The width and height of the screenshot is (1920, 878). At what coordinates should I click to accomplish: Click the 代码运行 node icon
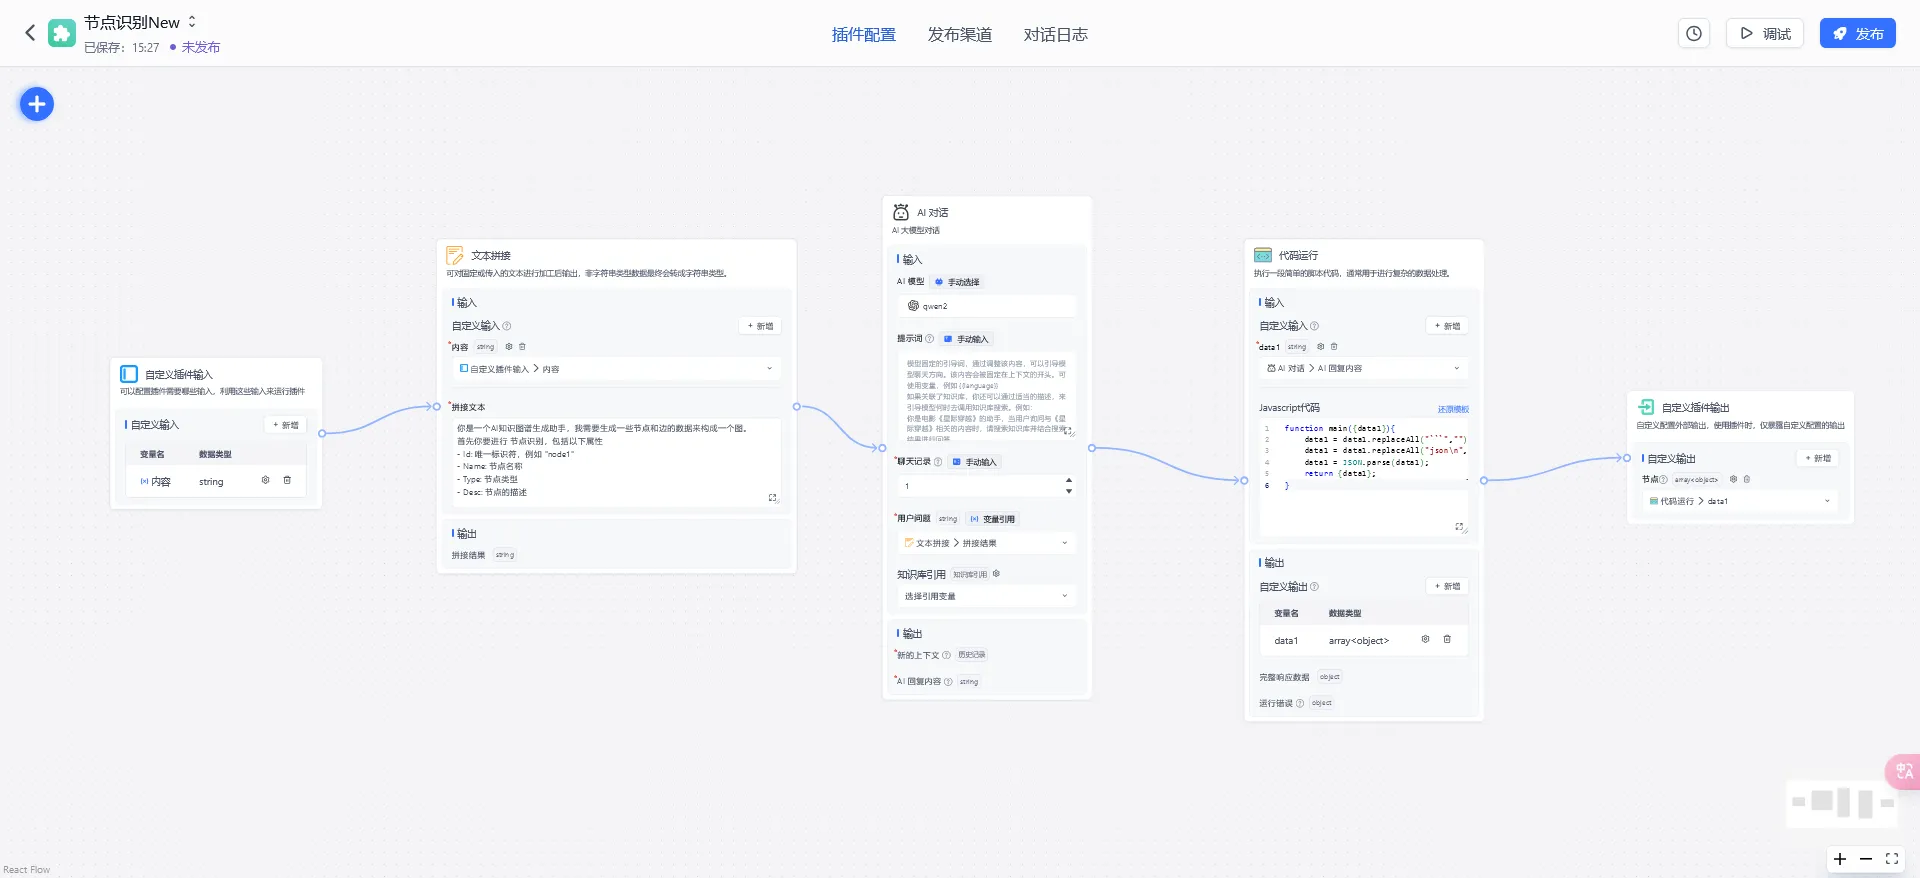click(x=1263, y=255)
